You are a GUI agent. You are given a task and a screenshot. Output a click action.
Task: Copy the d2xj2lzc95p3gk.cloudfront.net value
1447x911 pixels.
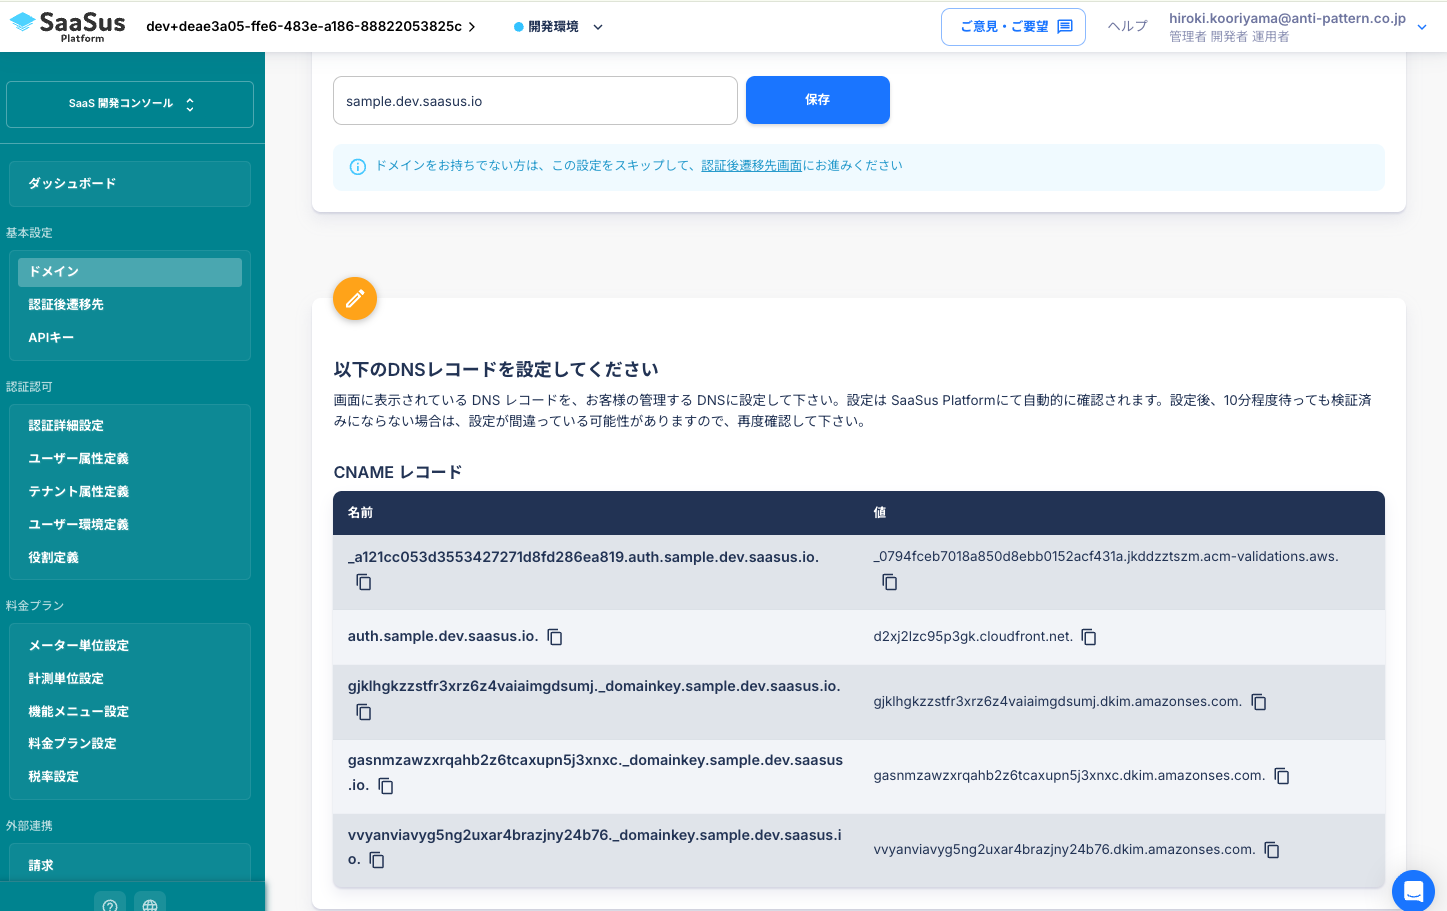click(x=1089, y=637)
